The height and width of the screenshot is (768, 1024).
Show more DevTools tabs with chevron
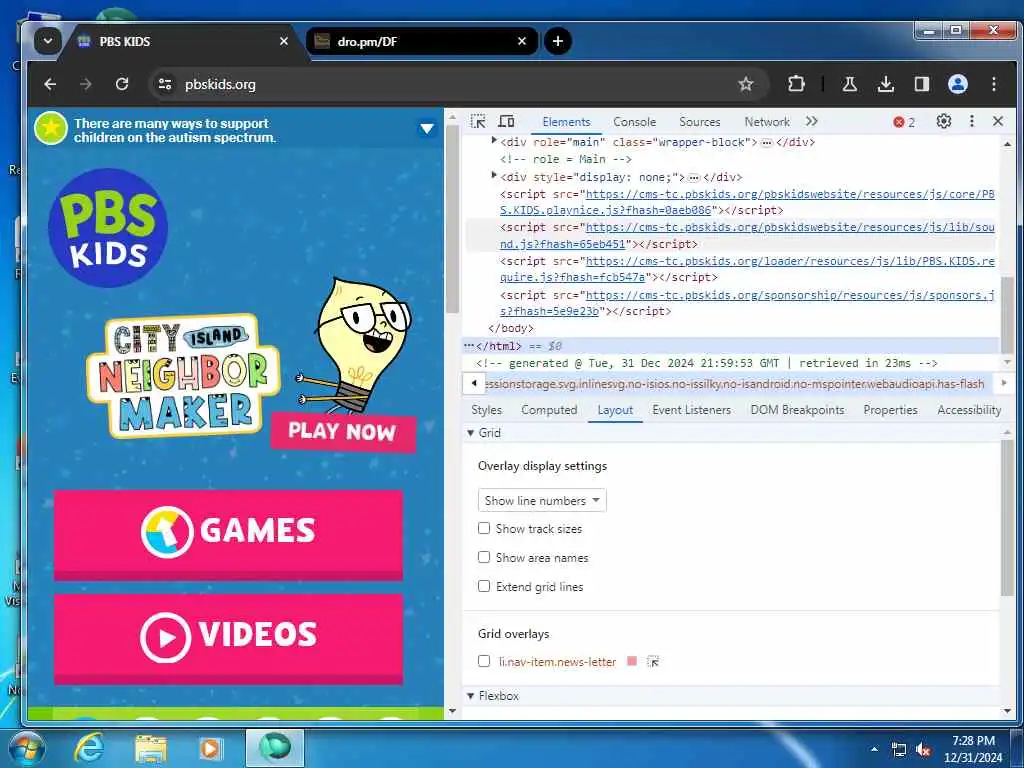(x=812, y=121)
